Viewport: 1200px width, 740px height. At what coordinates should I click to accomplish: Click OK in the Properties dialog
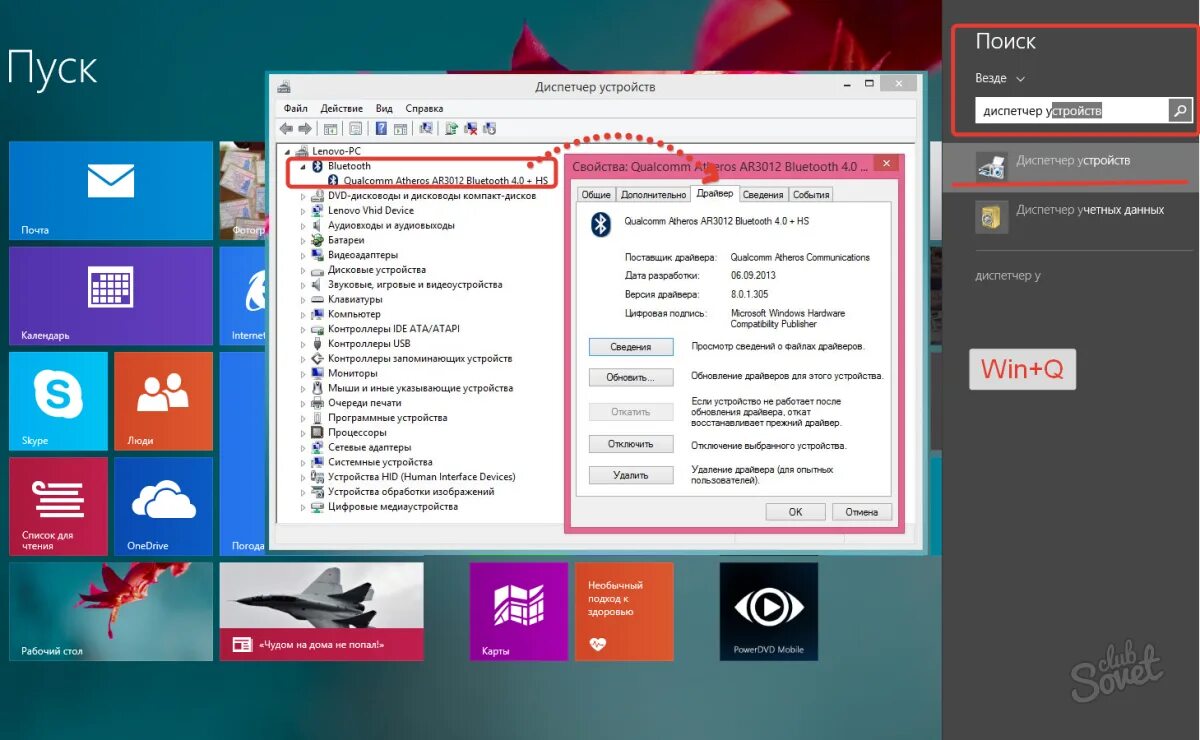click(x=795, y=511)
